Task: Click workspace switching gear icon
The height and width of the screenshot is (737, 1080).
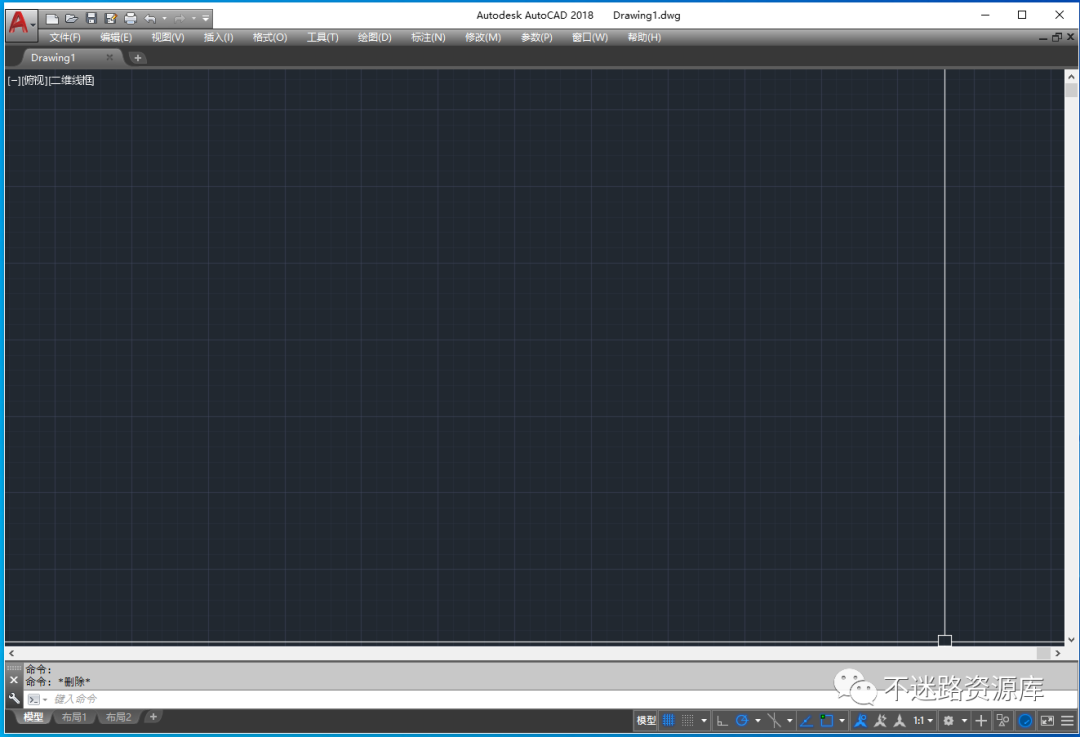Action: (948, 720)
